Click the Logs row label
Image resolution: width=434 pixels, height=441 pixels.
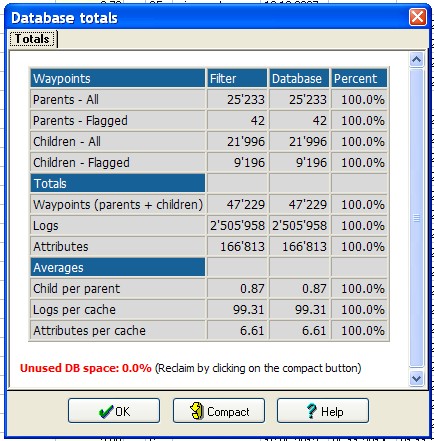click(x=46, y=226)
